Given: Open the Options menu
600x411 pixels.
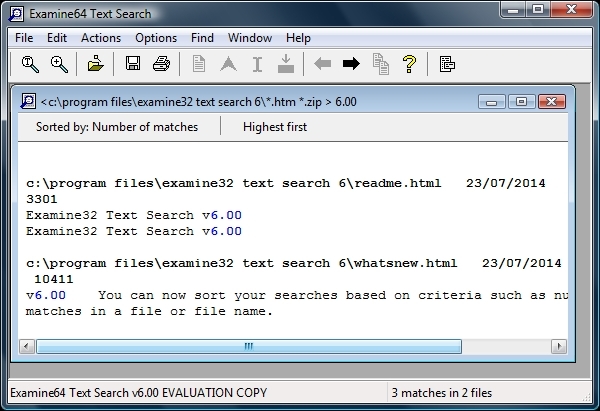Looking at the screenshot, I should [155, 38].
